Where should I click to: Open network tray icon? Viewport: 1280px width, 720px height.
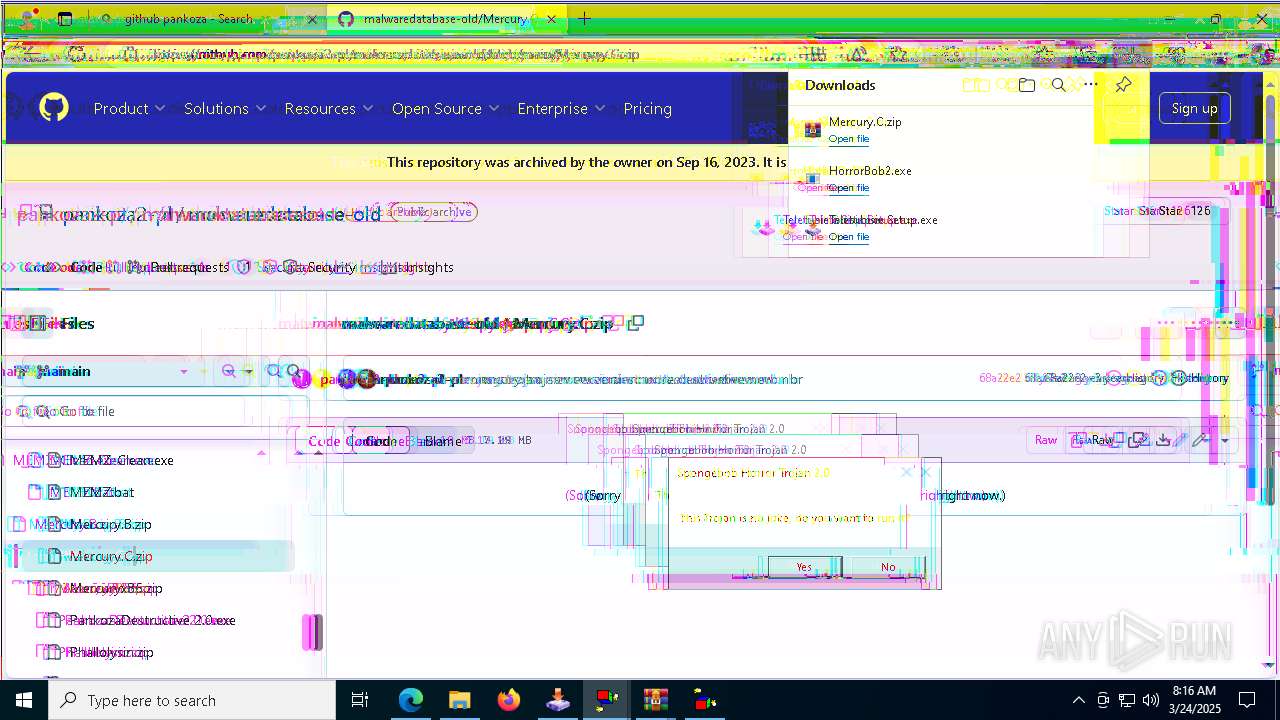coord(1126,700)
